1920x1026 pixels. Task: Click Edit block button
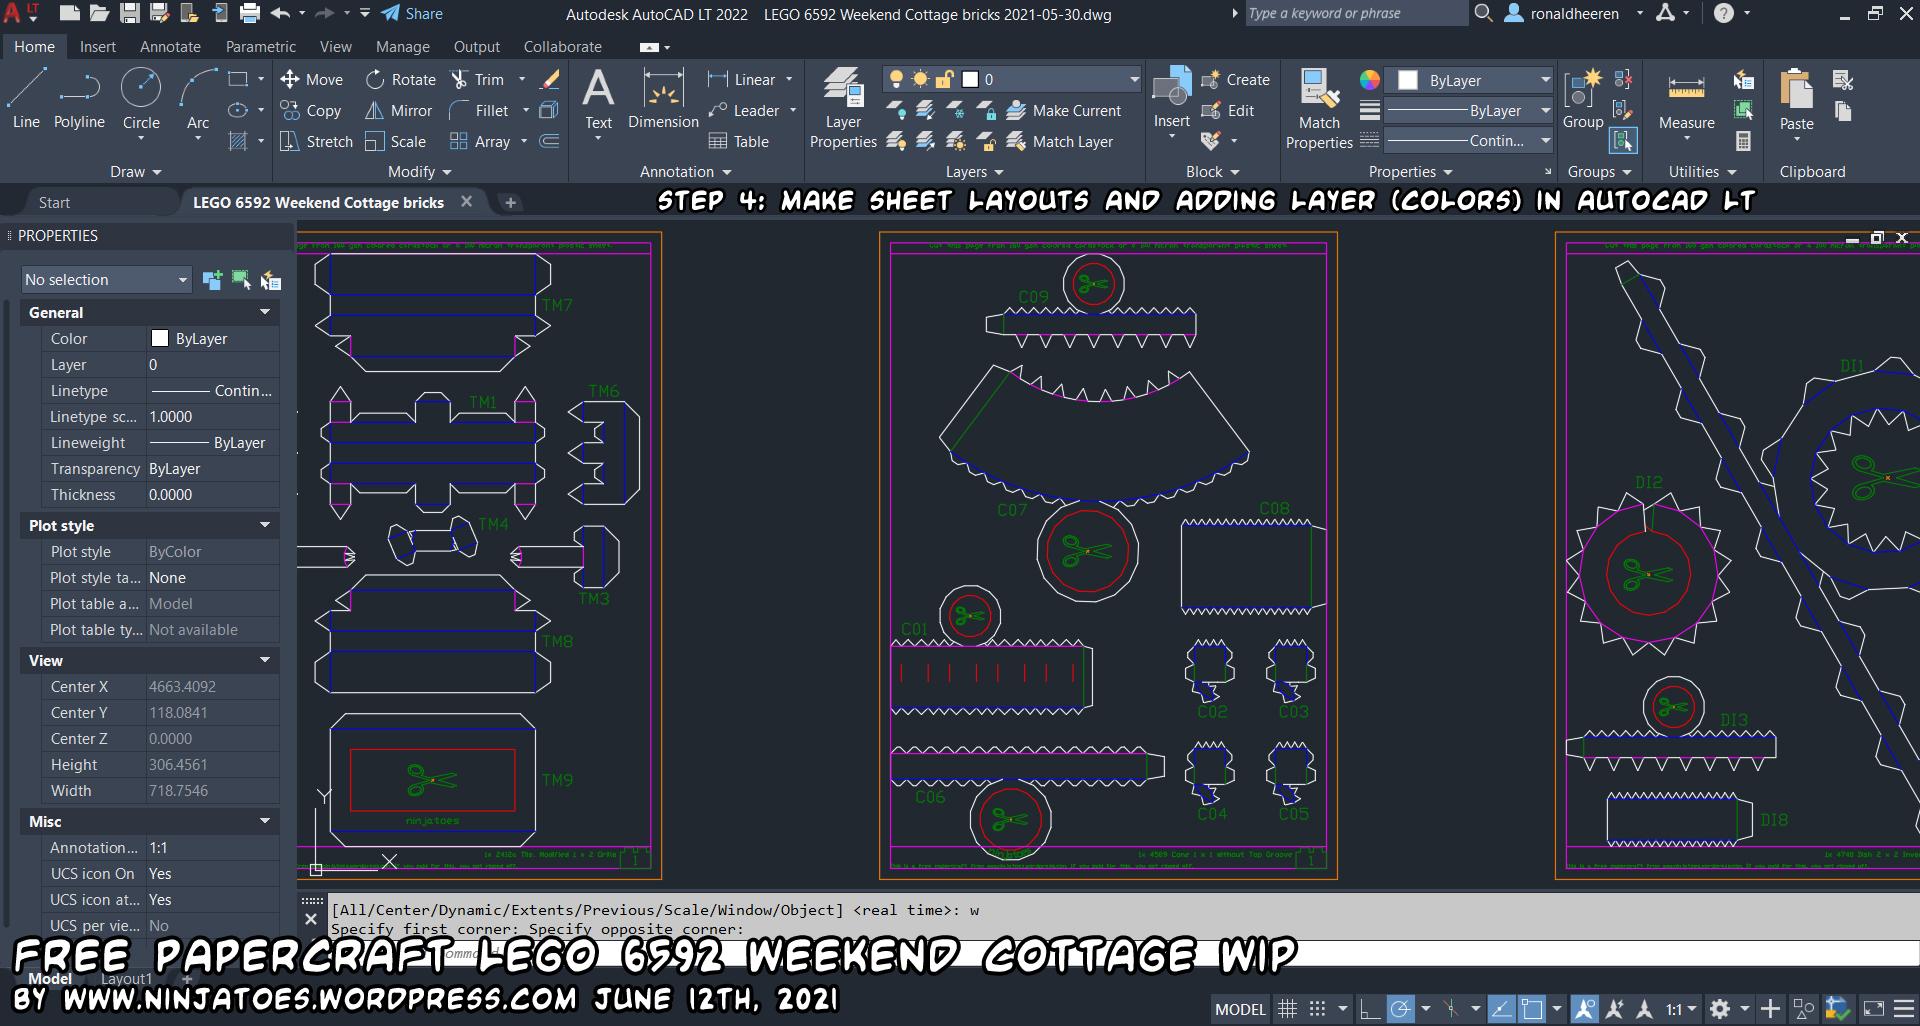[x=1227, y=111]
